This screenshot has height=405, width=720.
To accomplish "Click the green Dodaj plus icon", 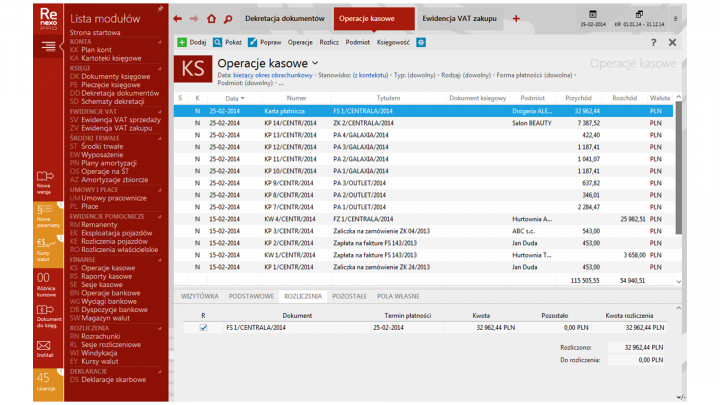I will pyautogui.click(x=182, y=42).
